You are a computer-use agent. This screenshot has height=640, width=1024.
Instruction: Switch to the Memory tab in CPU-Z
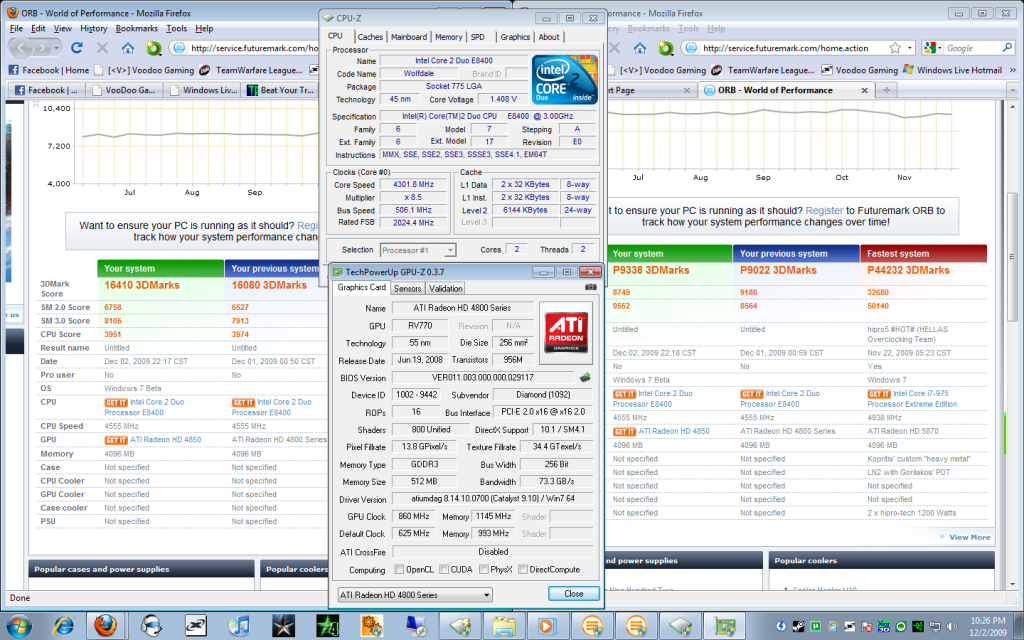(x=449, y=37)
